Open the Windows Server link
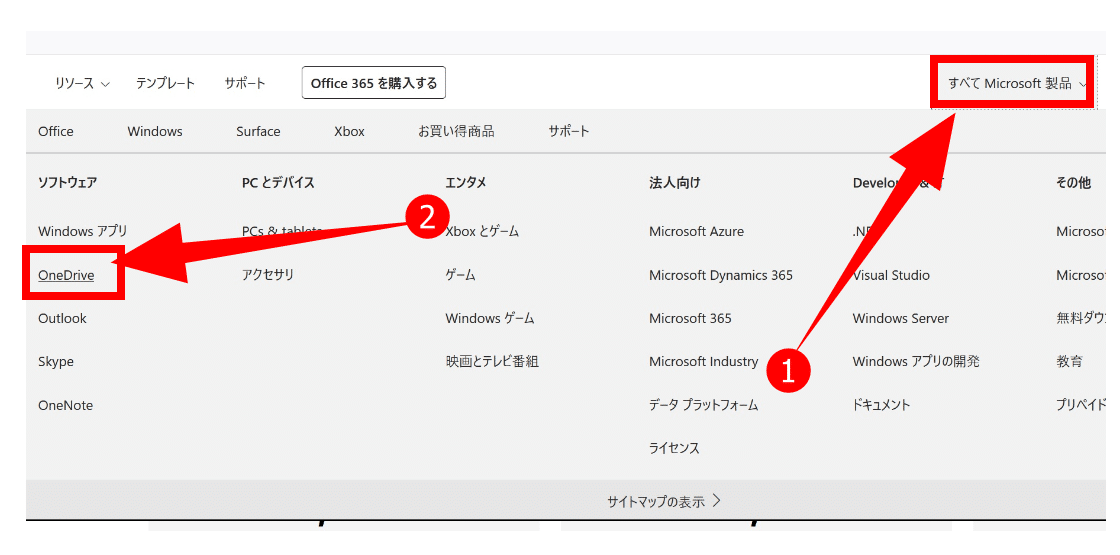Image resolution: width=1120 pixels, height=555 pixels. tap(901, 319)
